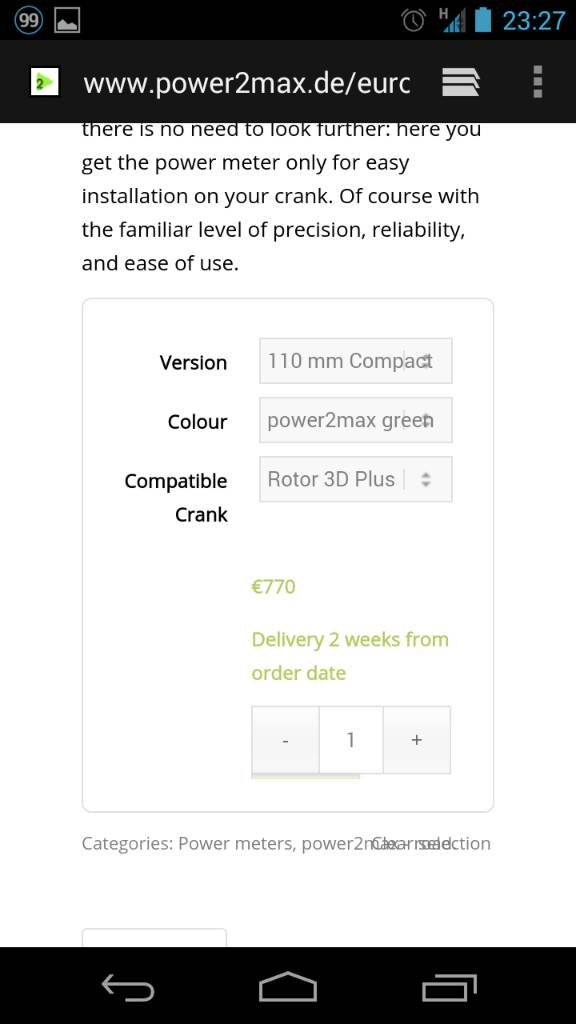
Task: Tap the Clear selection link
Action: 431,844
